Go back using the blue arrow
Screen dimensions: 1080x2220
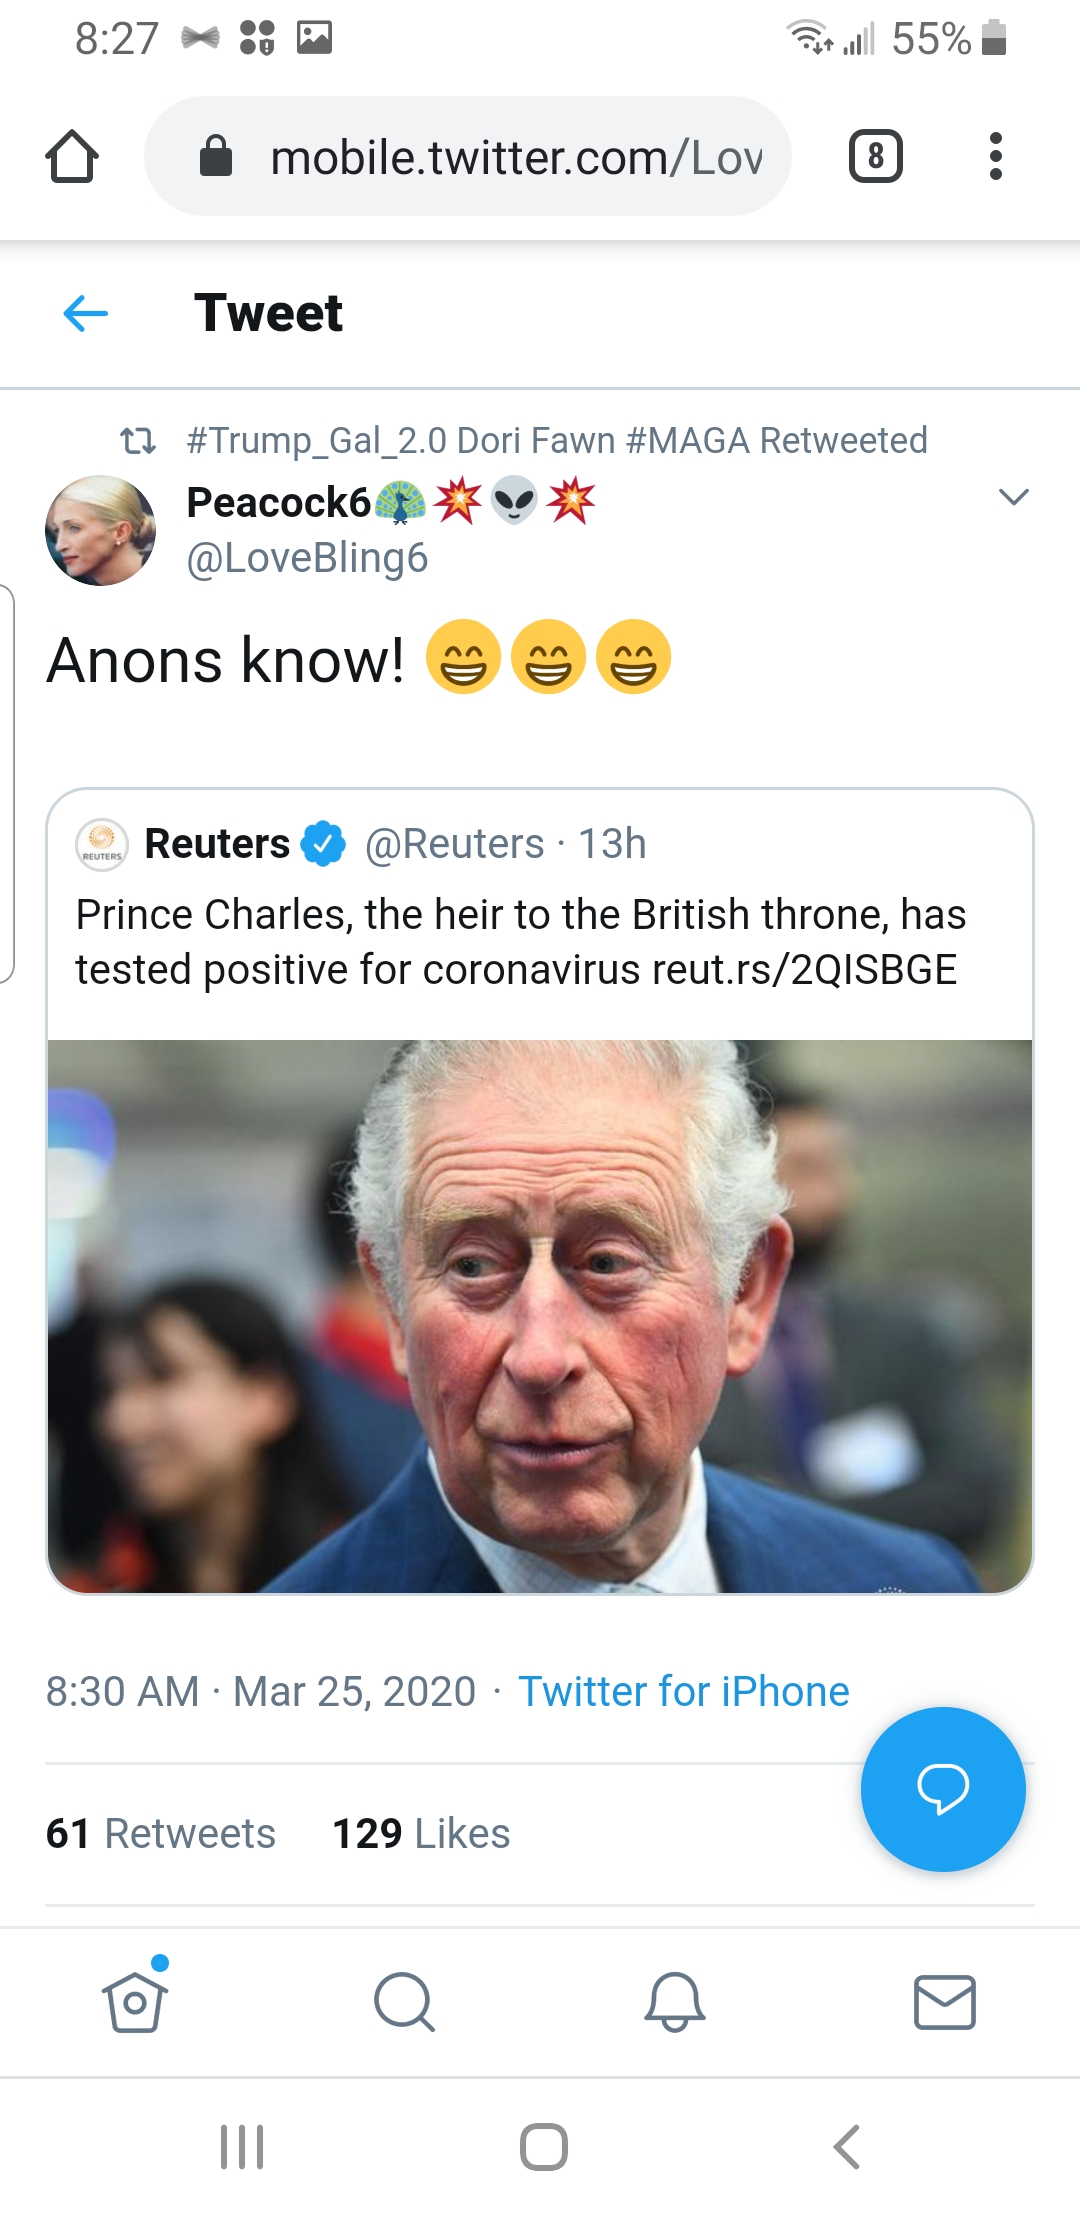pyautogui.click(x=86, y=314)
